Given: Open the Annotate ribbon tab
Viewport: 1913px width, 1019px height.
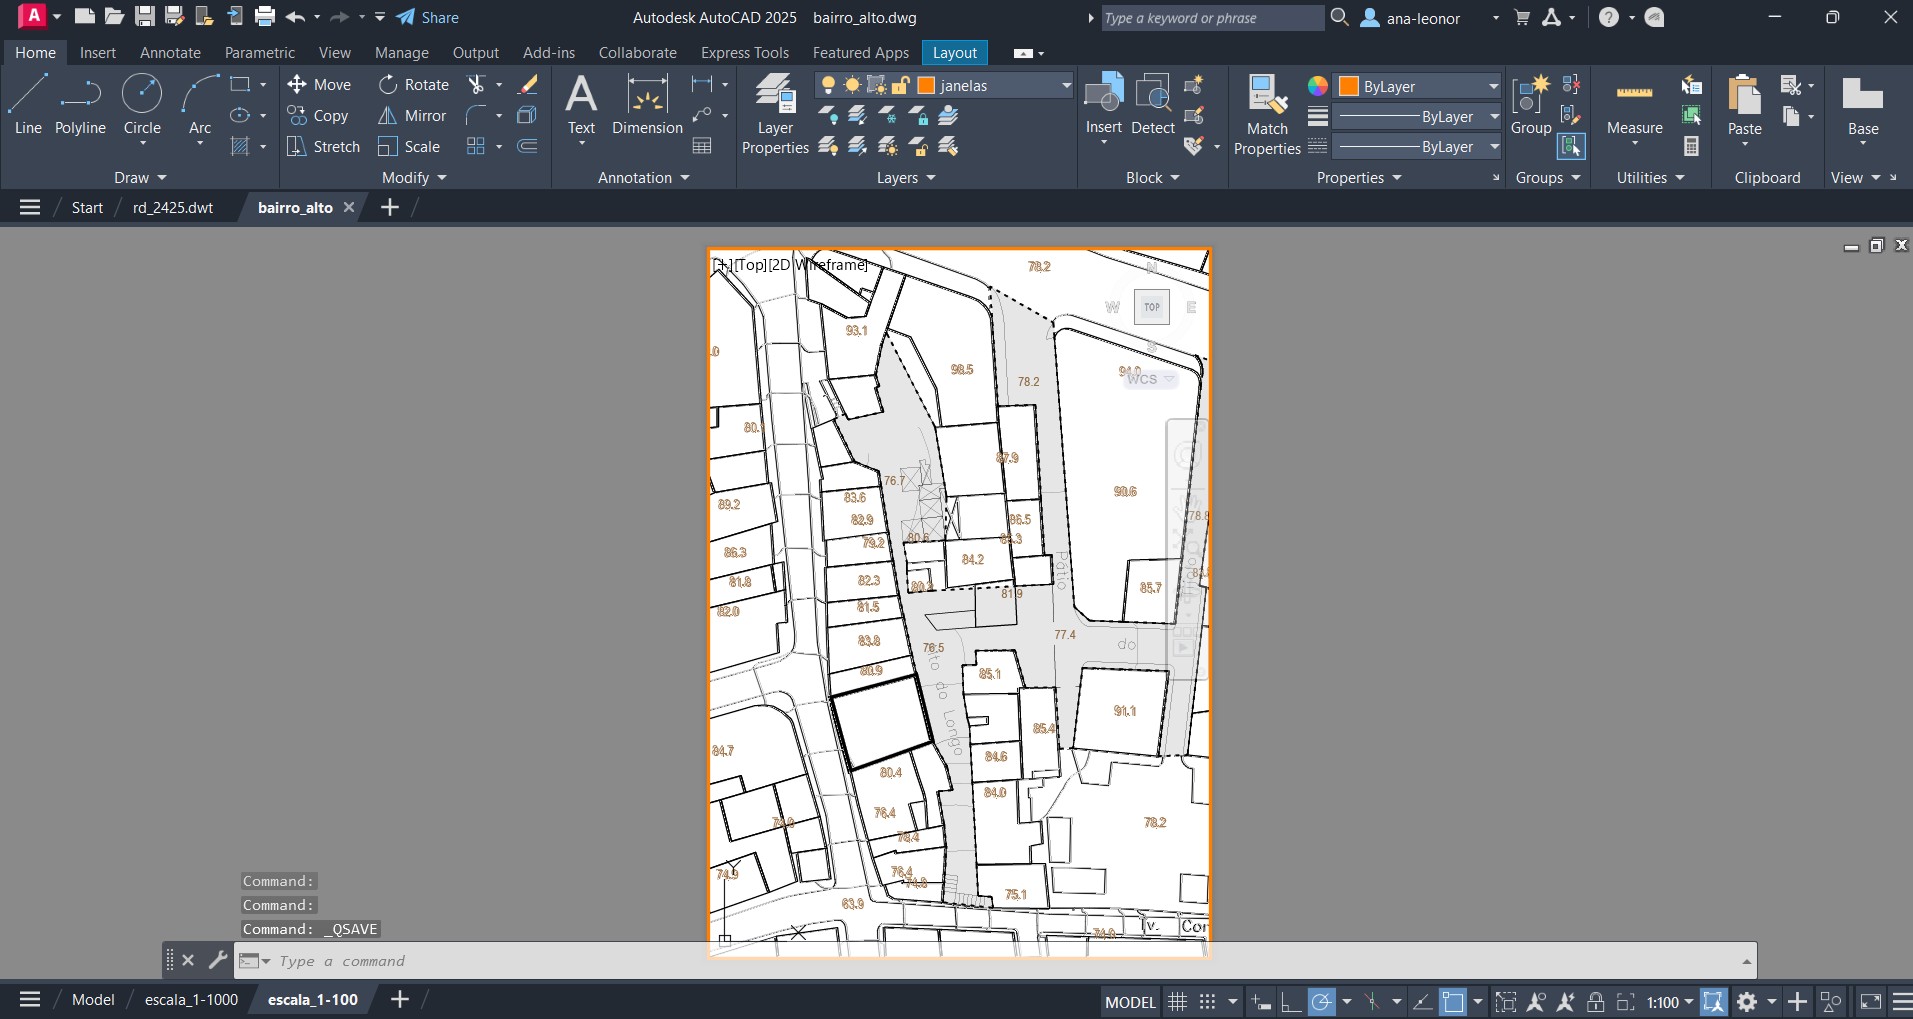Looking at the screenshot, I should click(x=170, y=53).
